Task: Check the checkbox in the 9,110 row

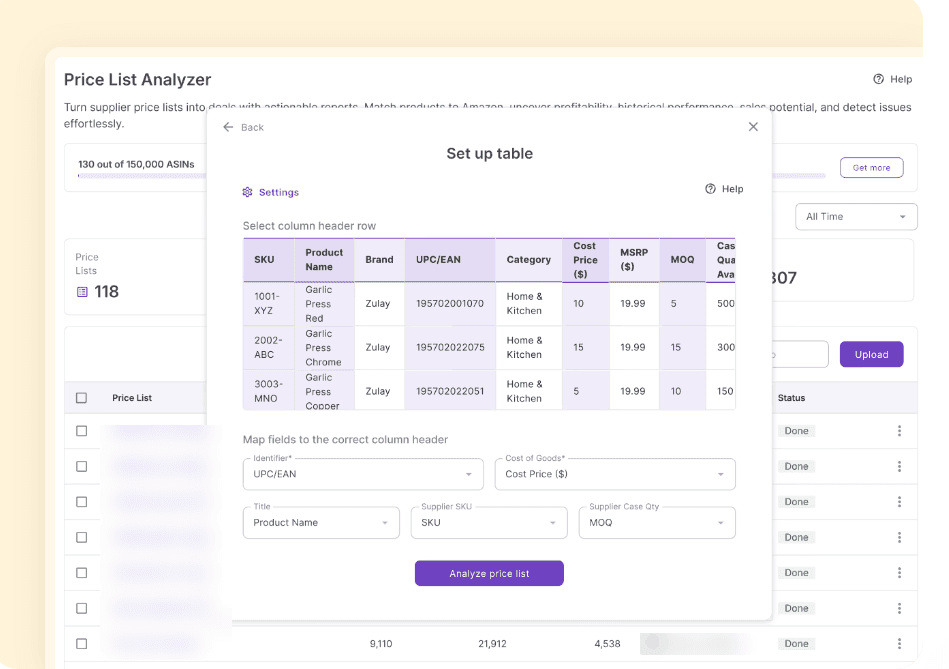Action: [82, 643]
